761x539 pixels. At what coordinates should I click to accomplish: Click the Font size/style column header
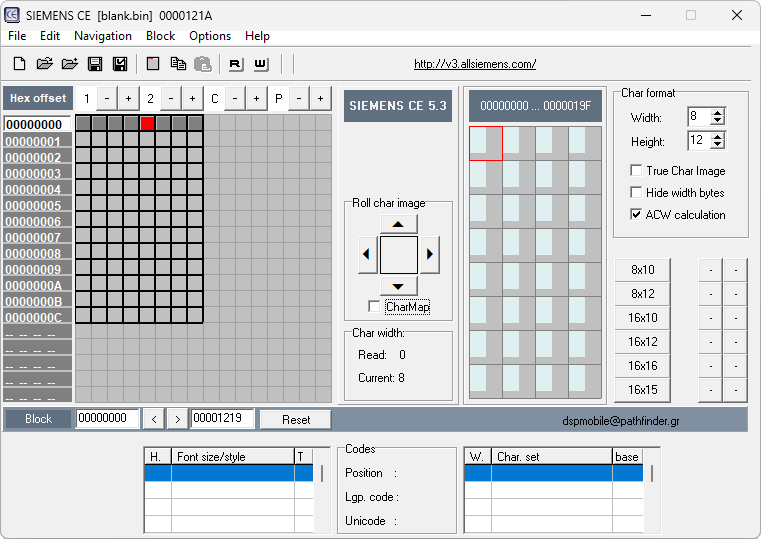click(233, 457)
